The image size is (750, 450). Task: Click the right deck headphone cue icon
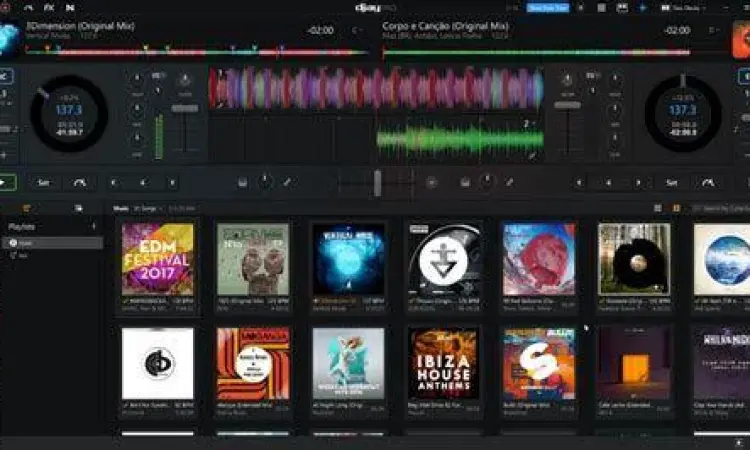(464, 183)
